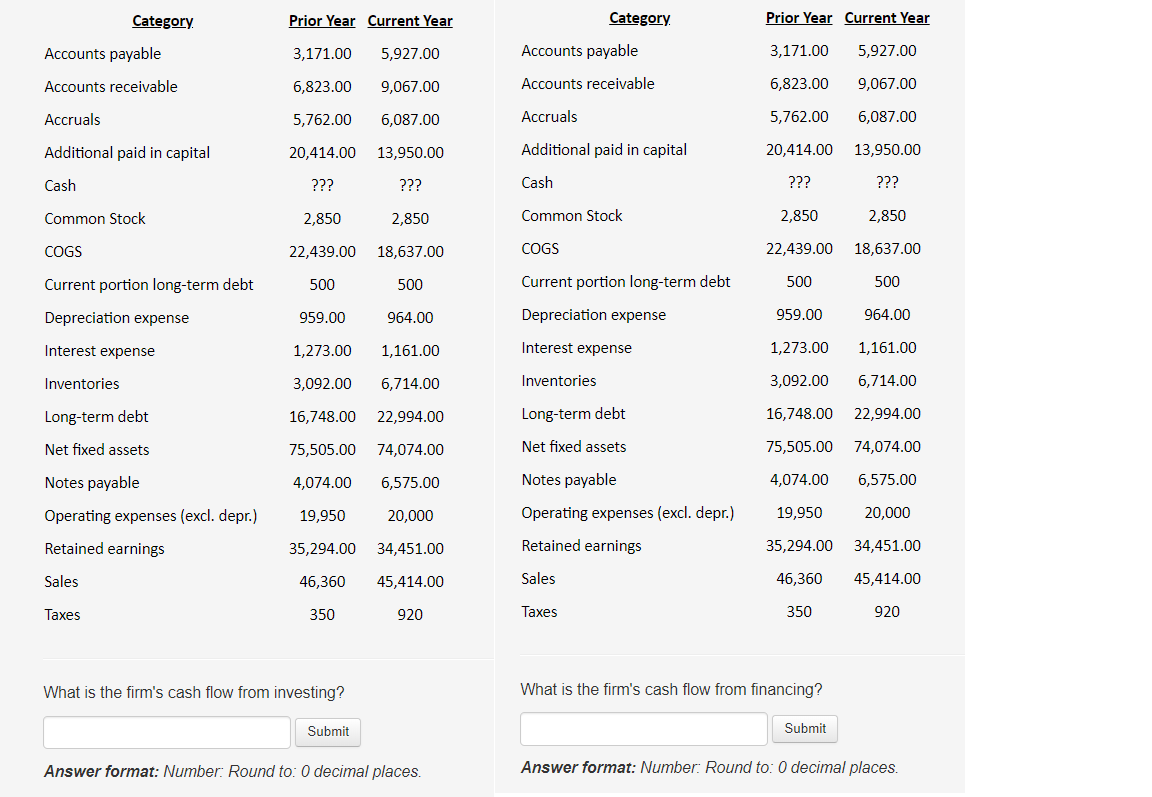Select the Category header in the left table

pyautogui.click(x=162, y=21)
